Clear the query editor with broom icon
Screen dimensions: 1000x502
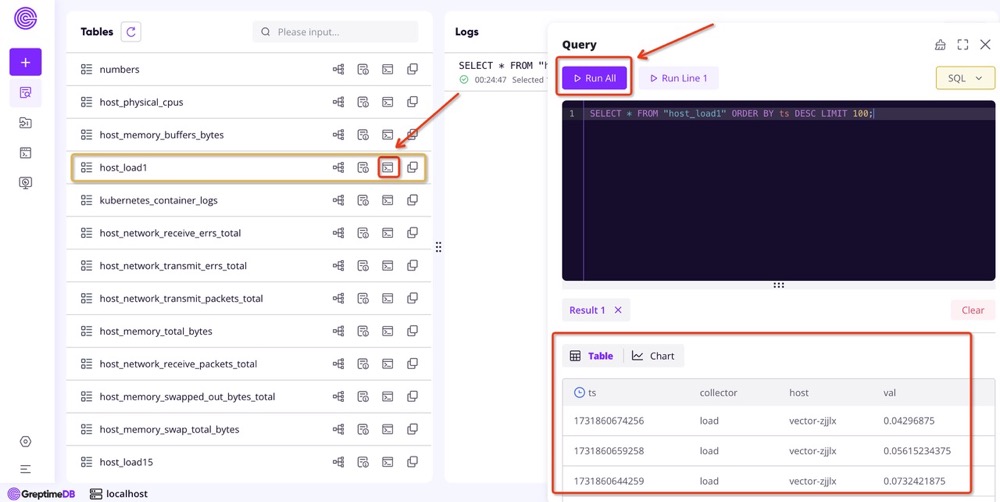point(940,45)
